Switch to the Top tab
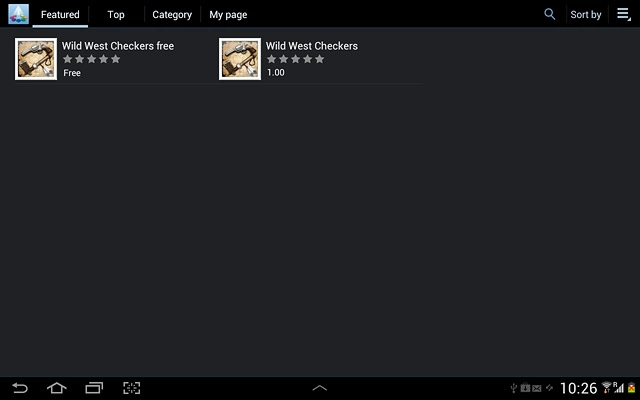The image size is (640, 400). pos(116,15)
